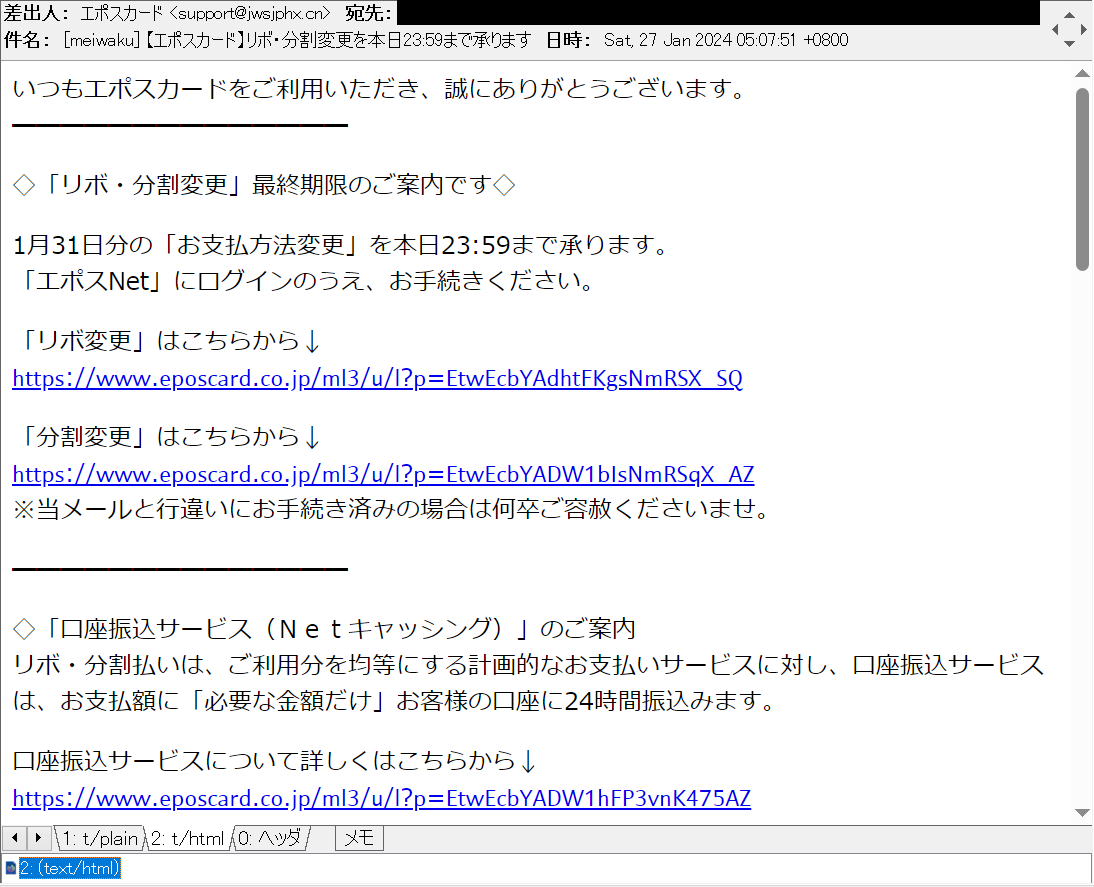Click the line 「エポスNet」にログインのうえ
This screenshot has height=887, width=1094.
click(305, 281)
